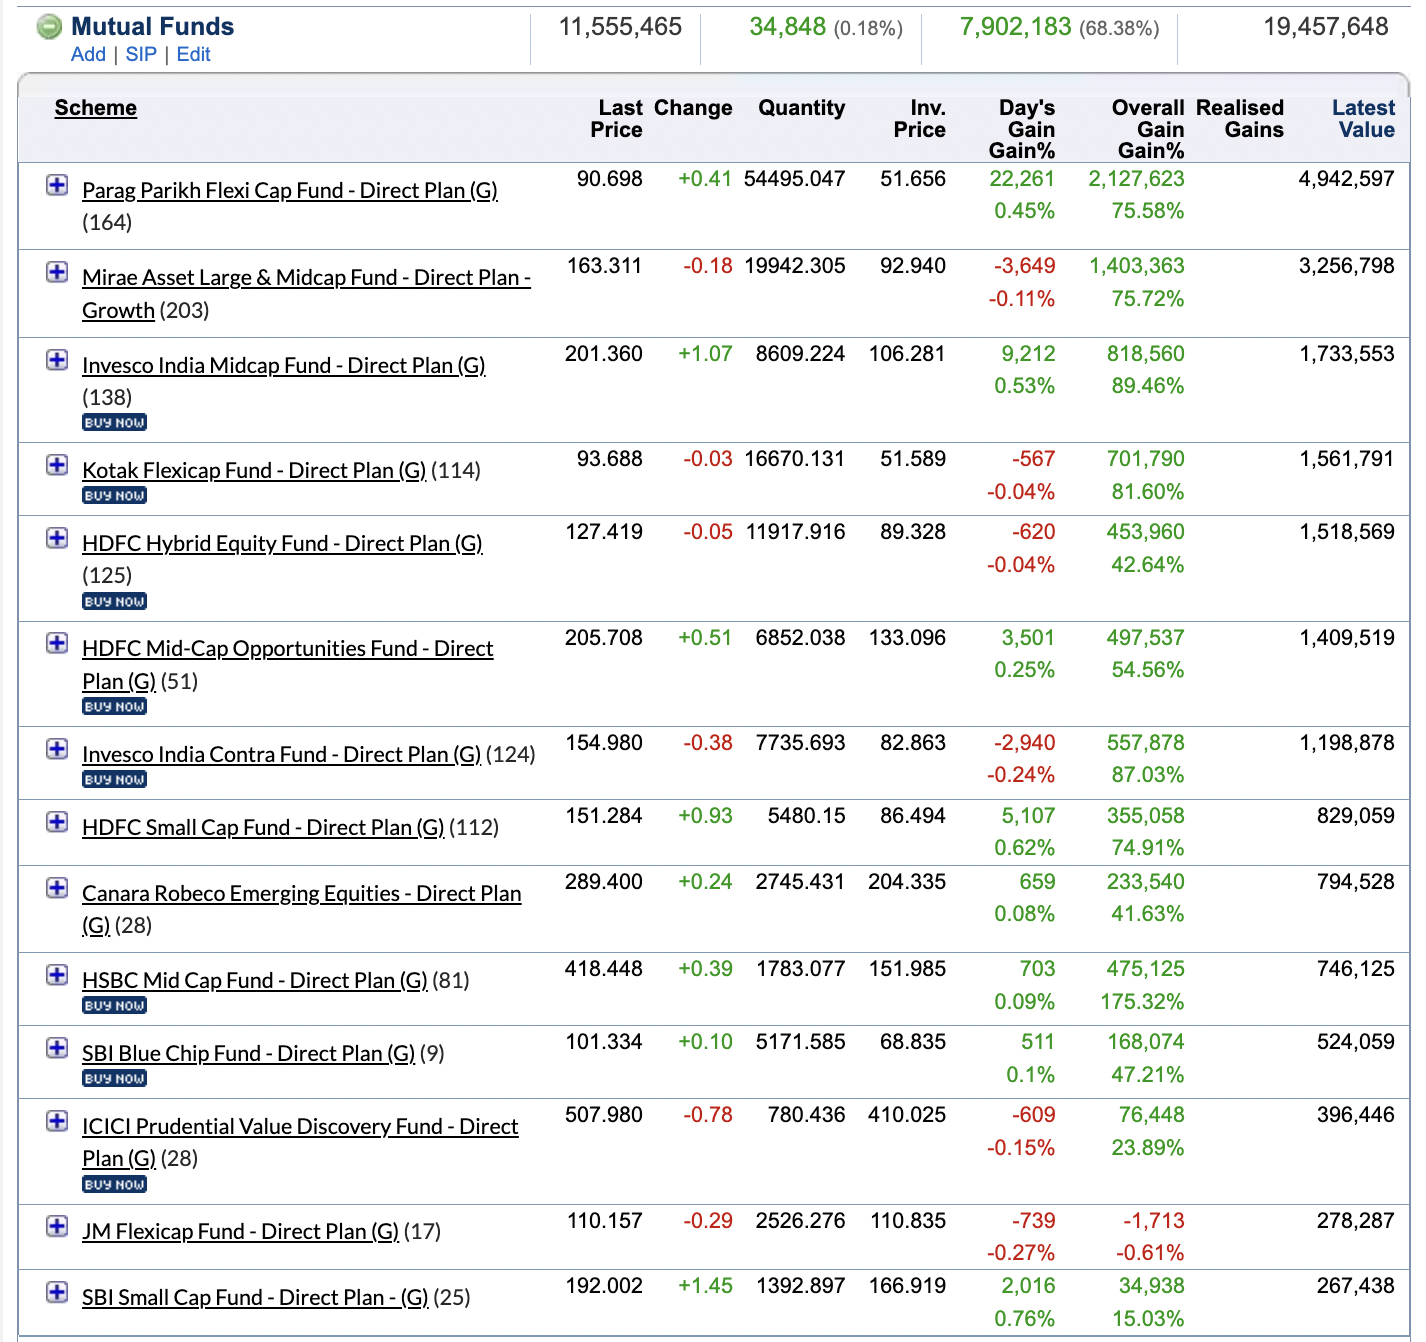The width and height of the screenshot is (1426, 1342).
Task: Expand JM Flexicap Fund row
Action: click(57, 1226)
